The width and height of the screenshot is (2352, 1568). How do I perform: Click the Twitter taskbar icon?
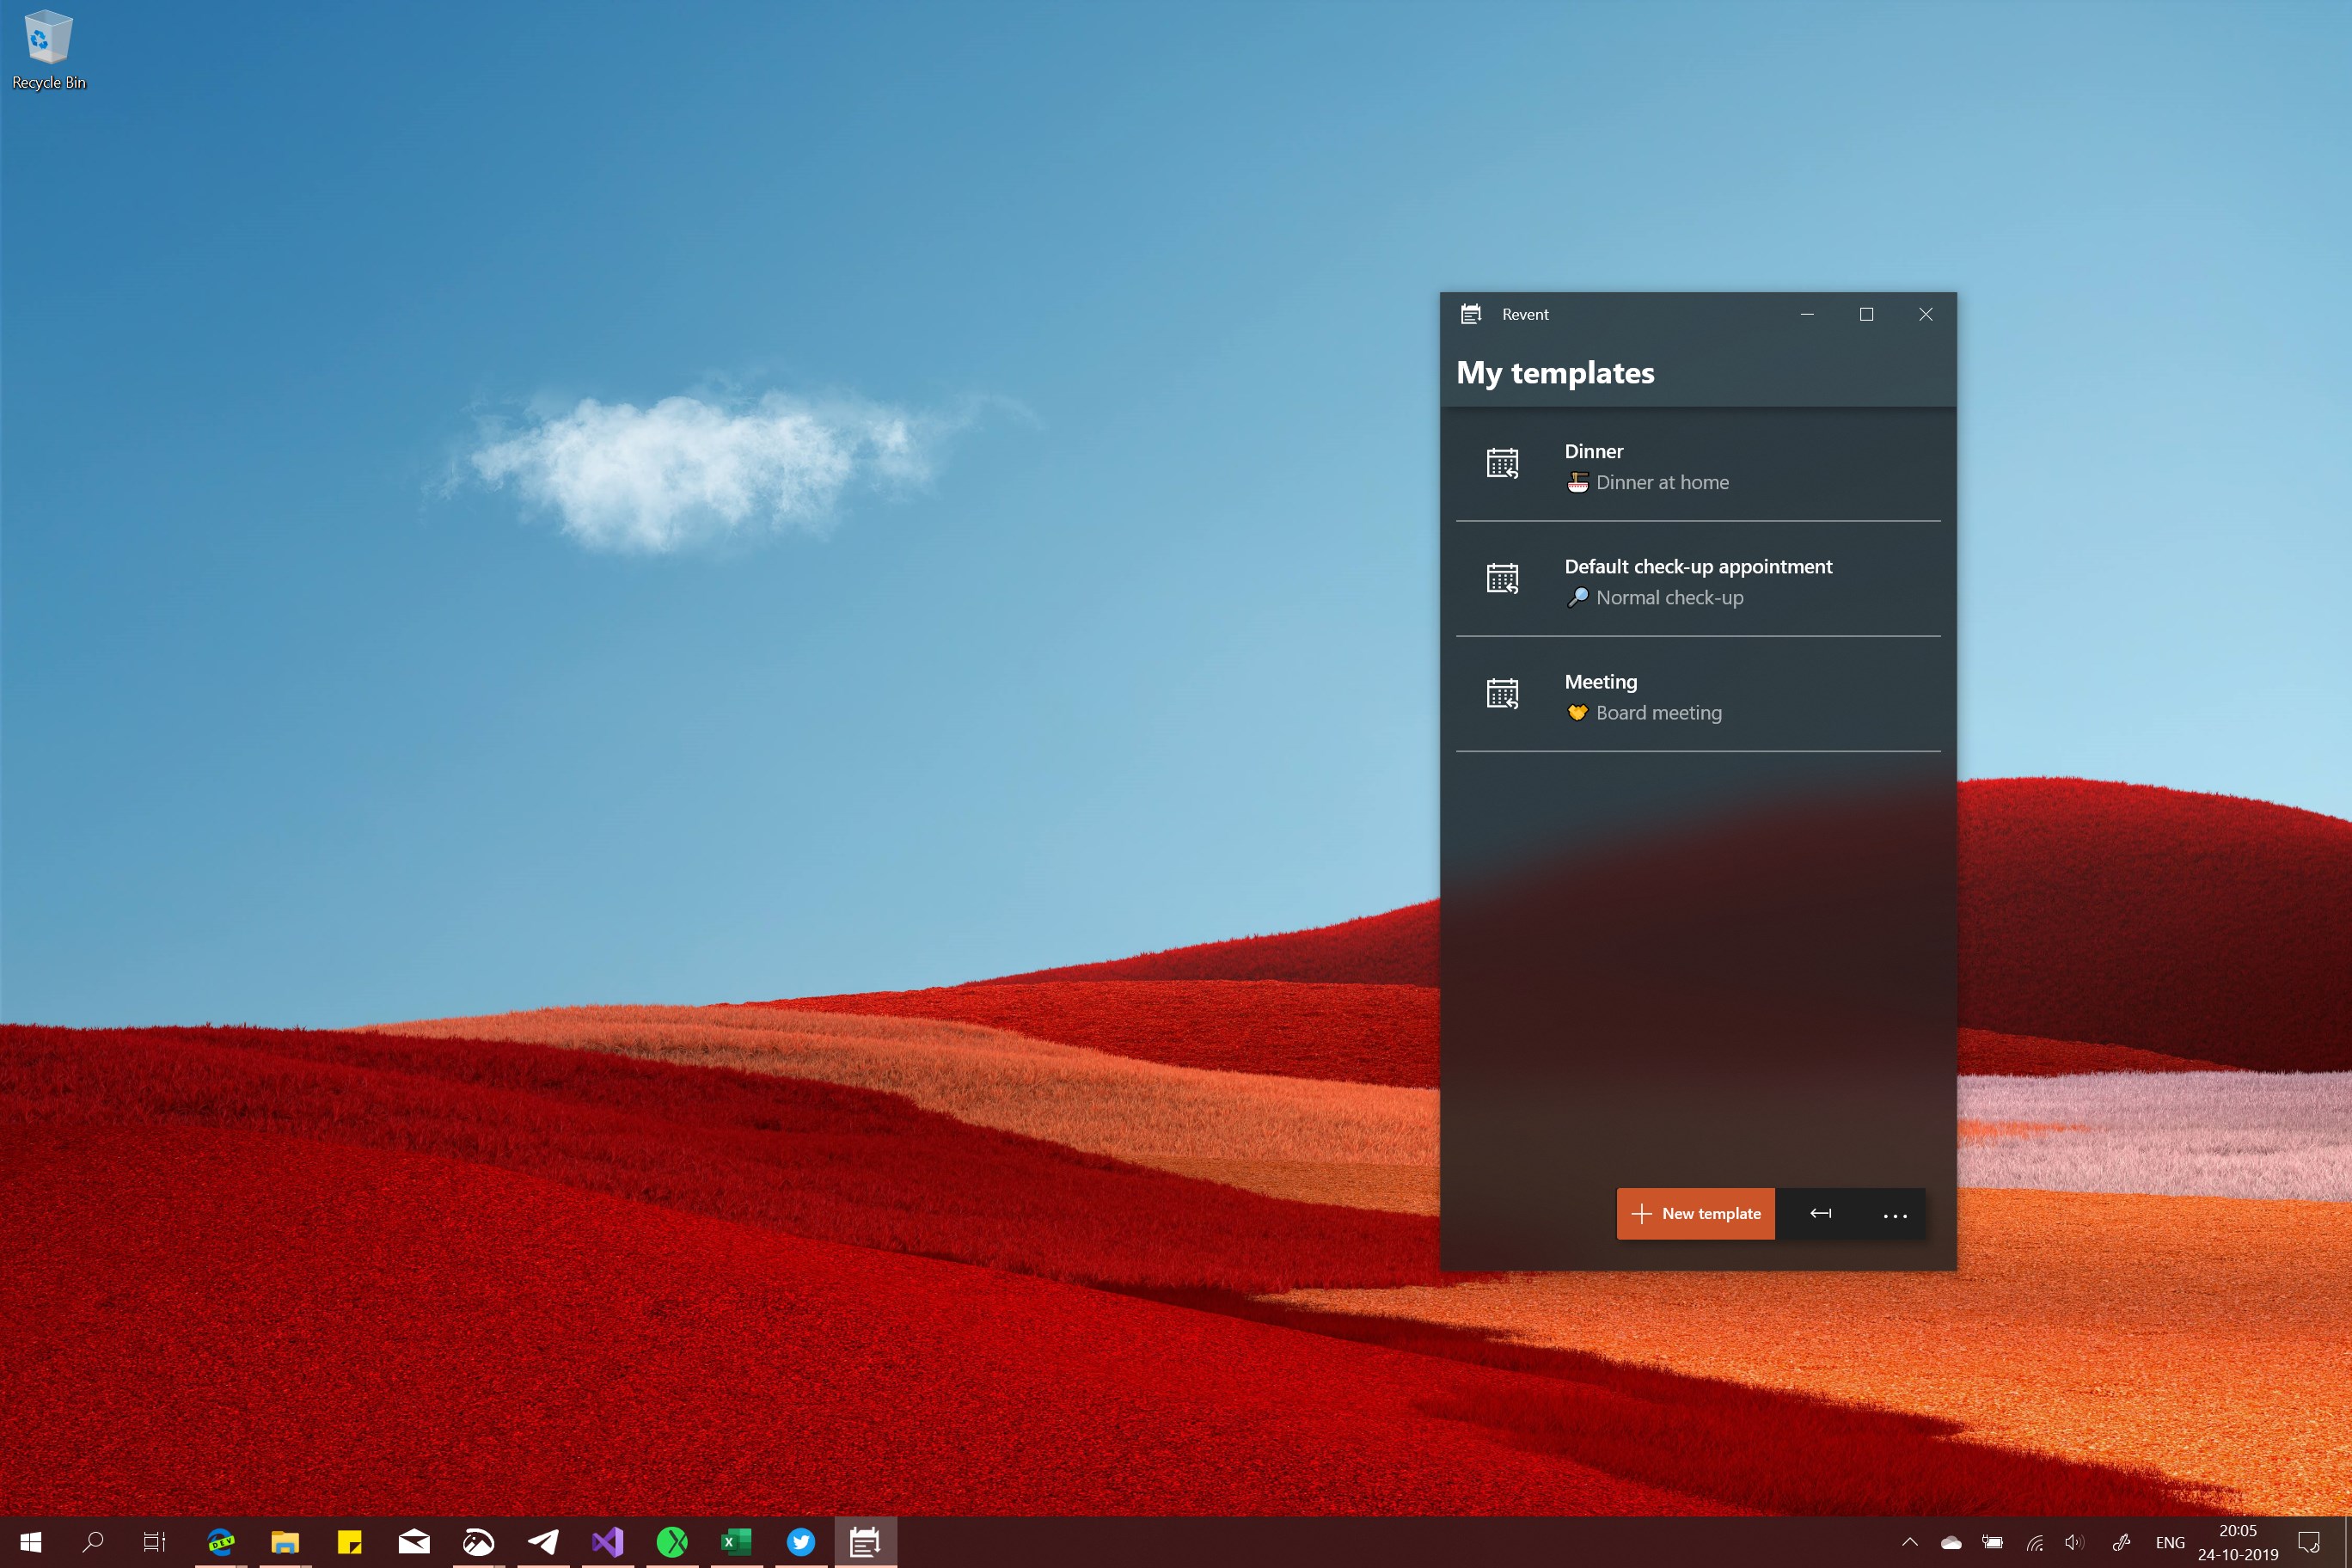[x=801, y=1542]
